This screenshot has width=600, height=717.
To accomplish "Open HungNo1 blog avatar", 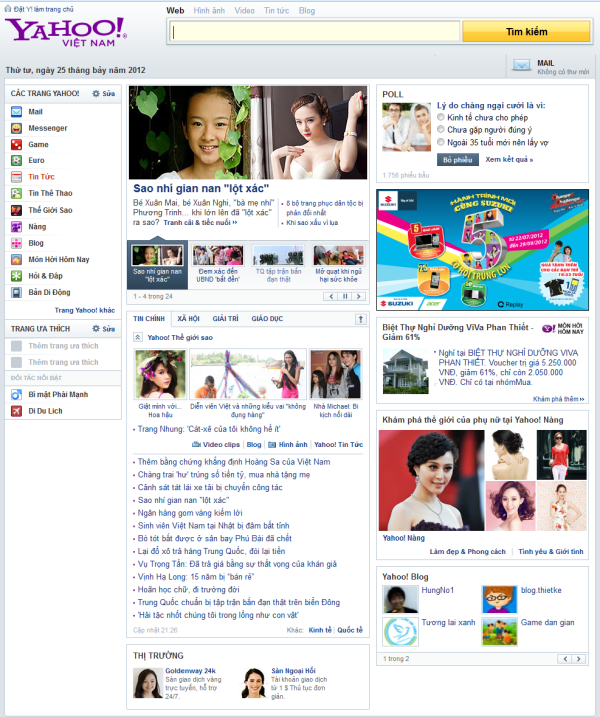I will (400, 599).
